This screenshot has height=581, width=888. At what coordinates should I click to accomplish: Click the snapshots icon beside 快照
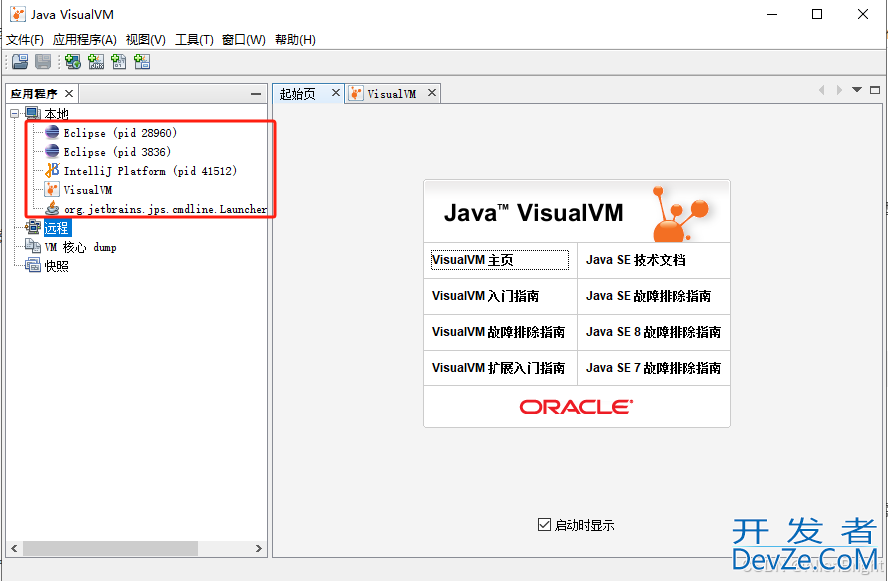(x=33, y=265)
